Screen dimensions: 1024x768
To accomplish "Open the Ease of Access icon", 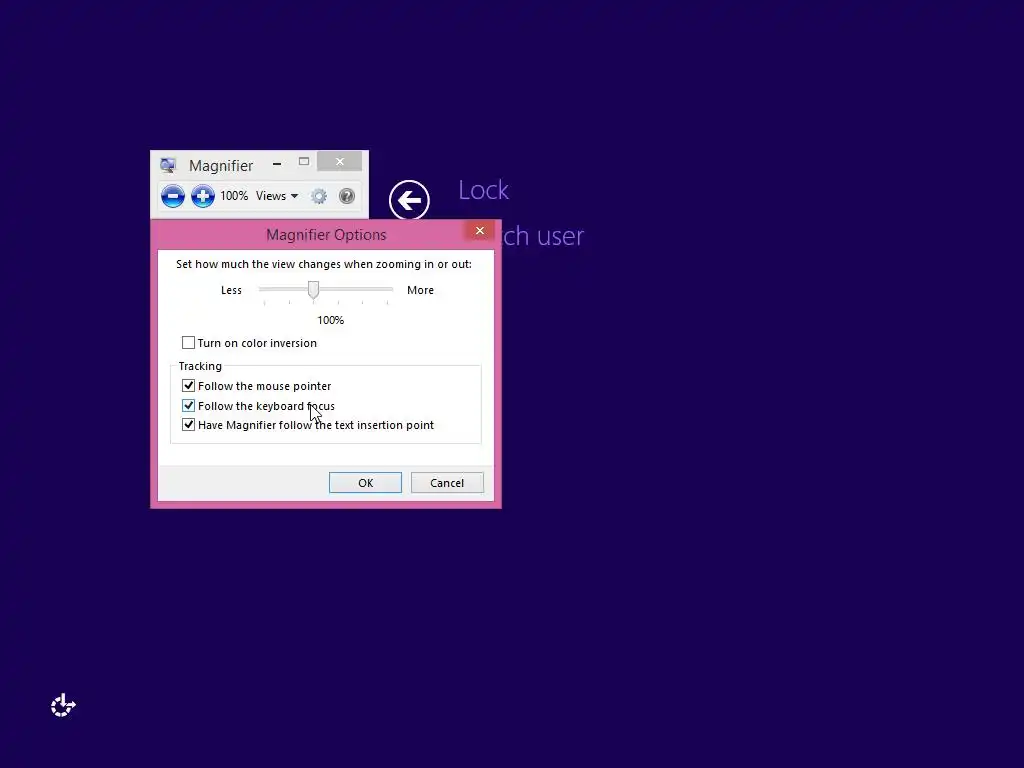I will [x=63, y=705].
